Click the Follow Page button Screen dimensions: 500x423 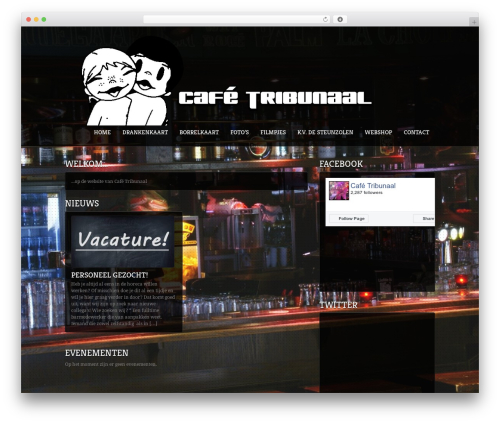349,219
